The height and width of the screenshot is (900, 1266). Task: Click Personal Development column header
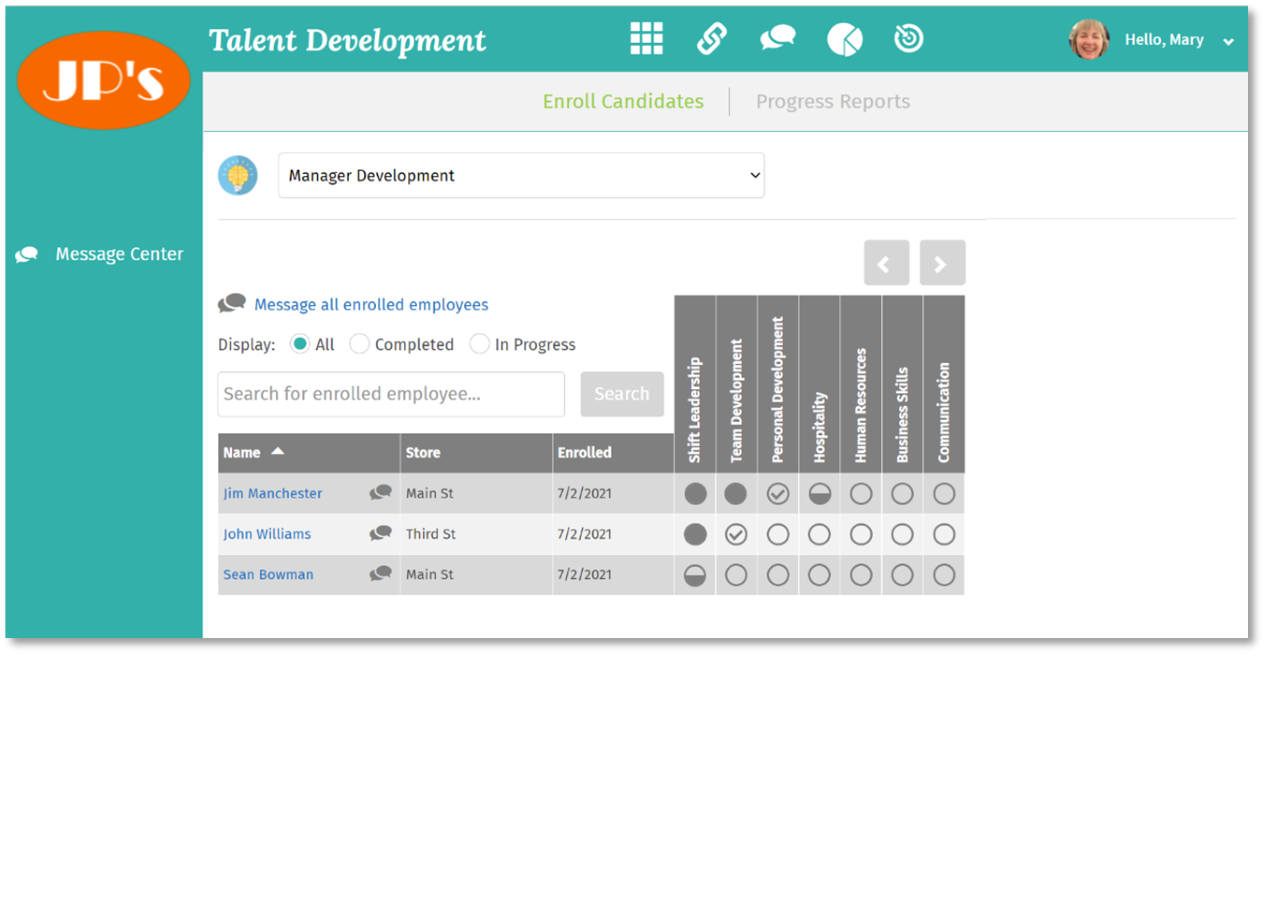pyautogui.click(x=778, y=384)
